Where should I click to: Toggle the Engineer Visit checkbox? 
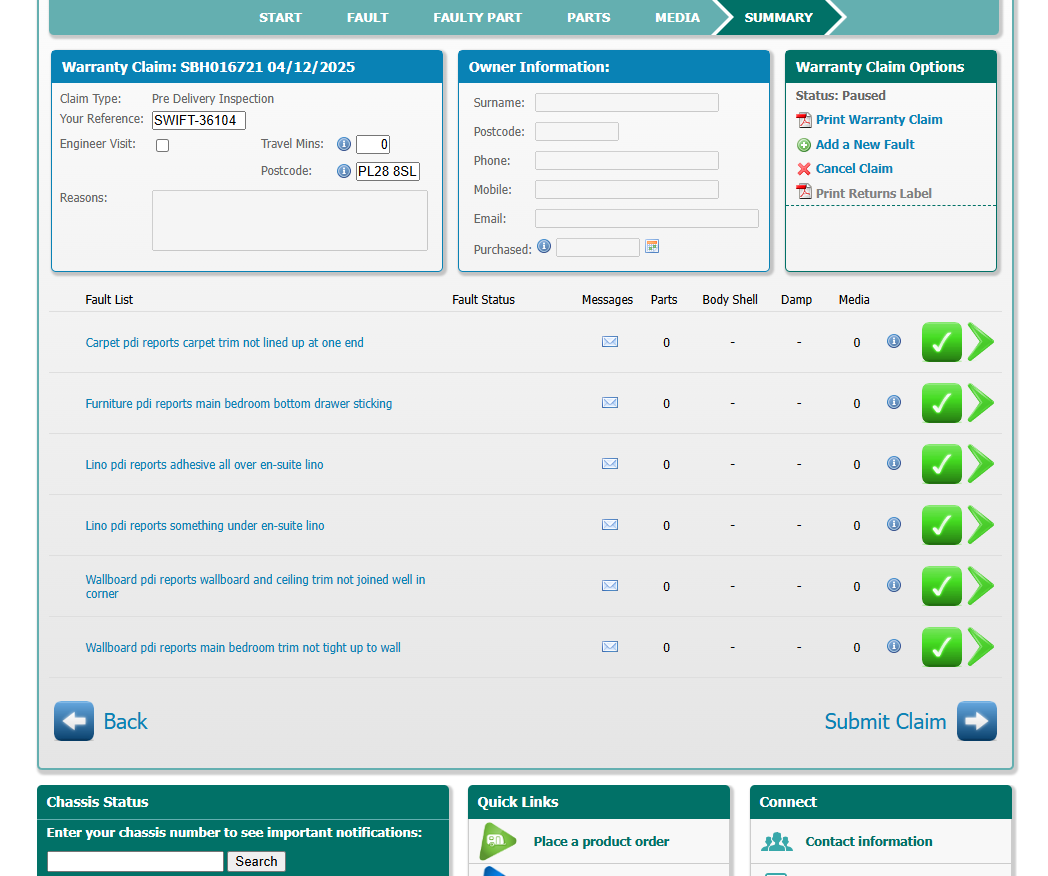163,145
